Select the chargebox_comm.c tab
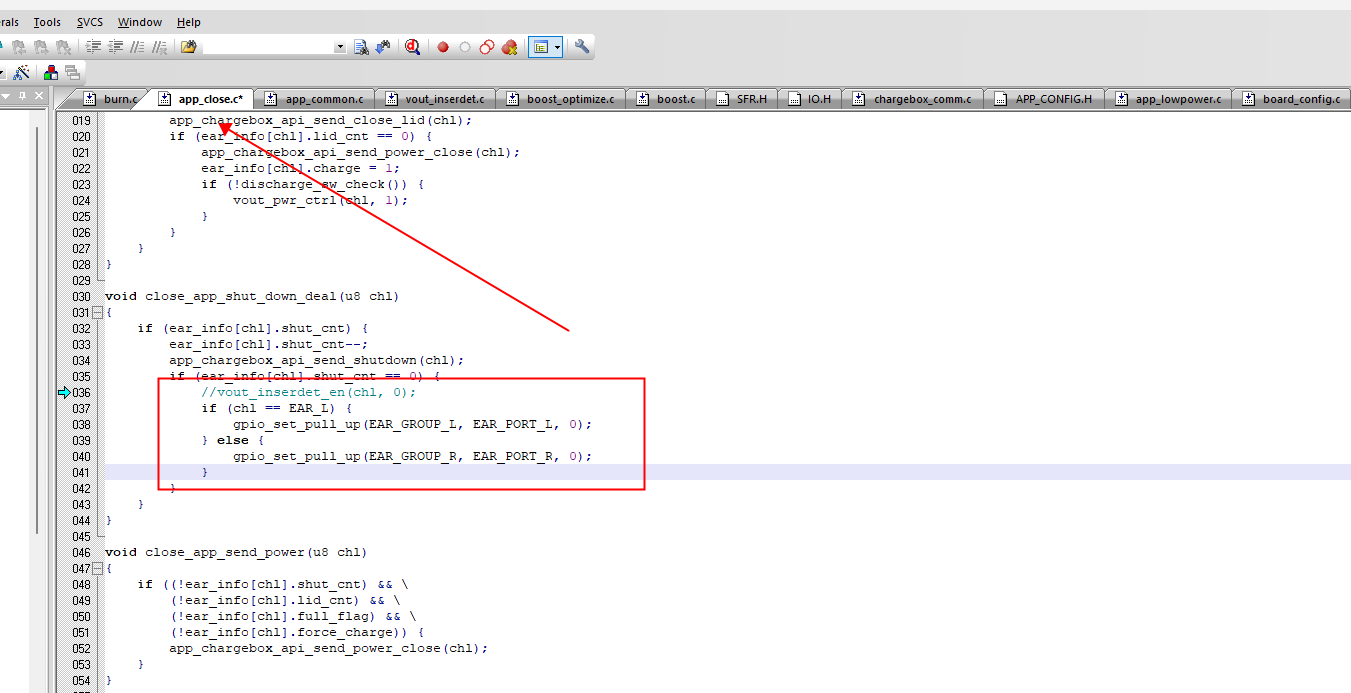This screenshot has width=1351, height=693. pos(912,99)
